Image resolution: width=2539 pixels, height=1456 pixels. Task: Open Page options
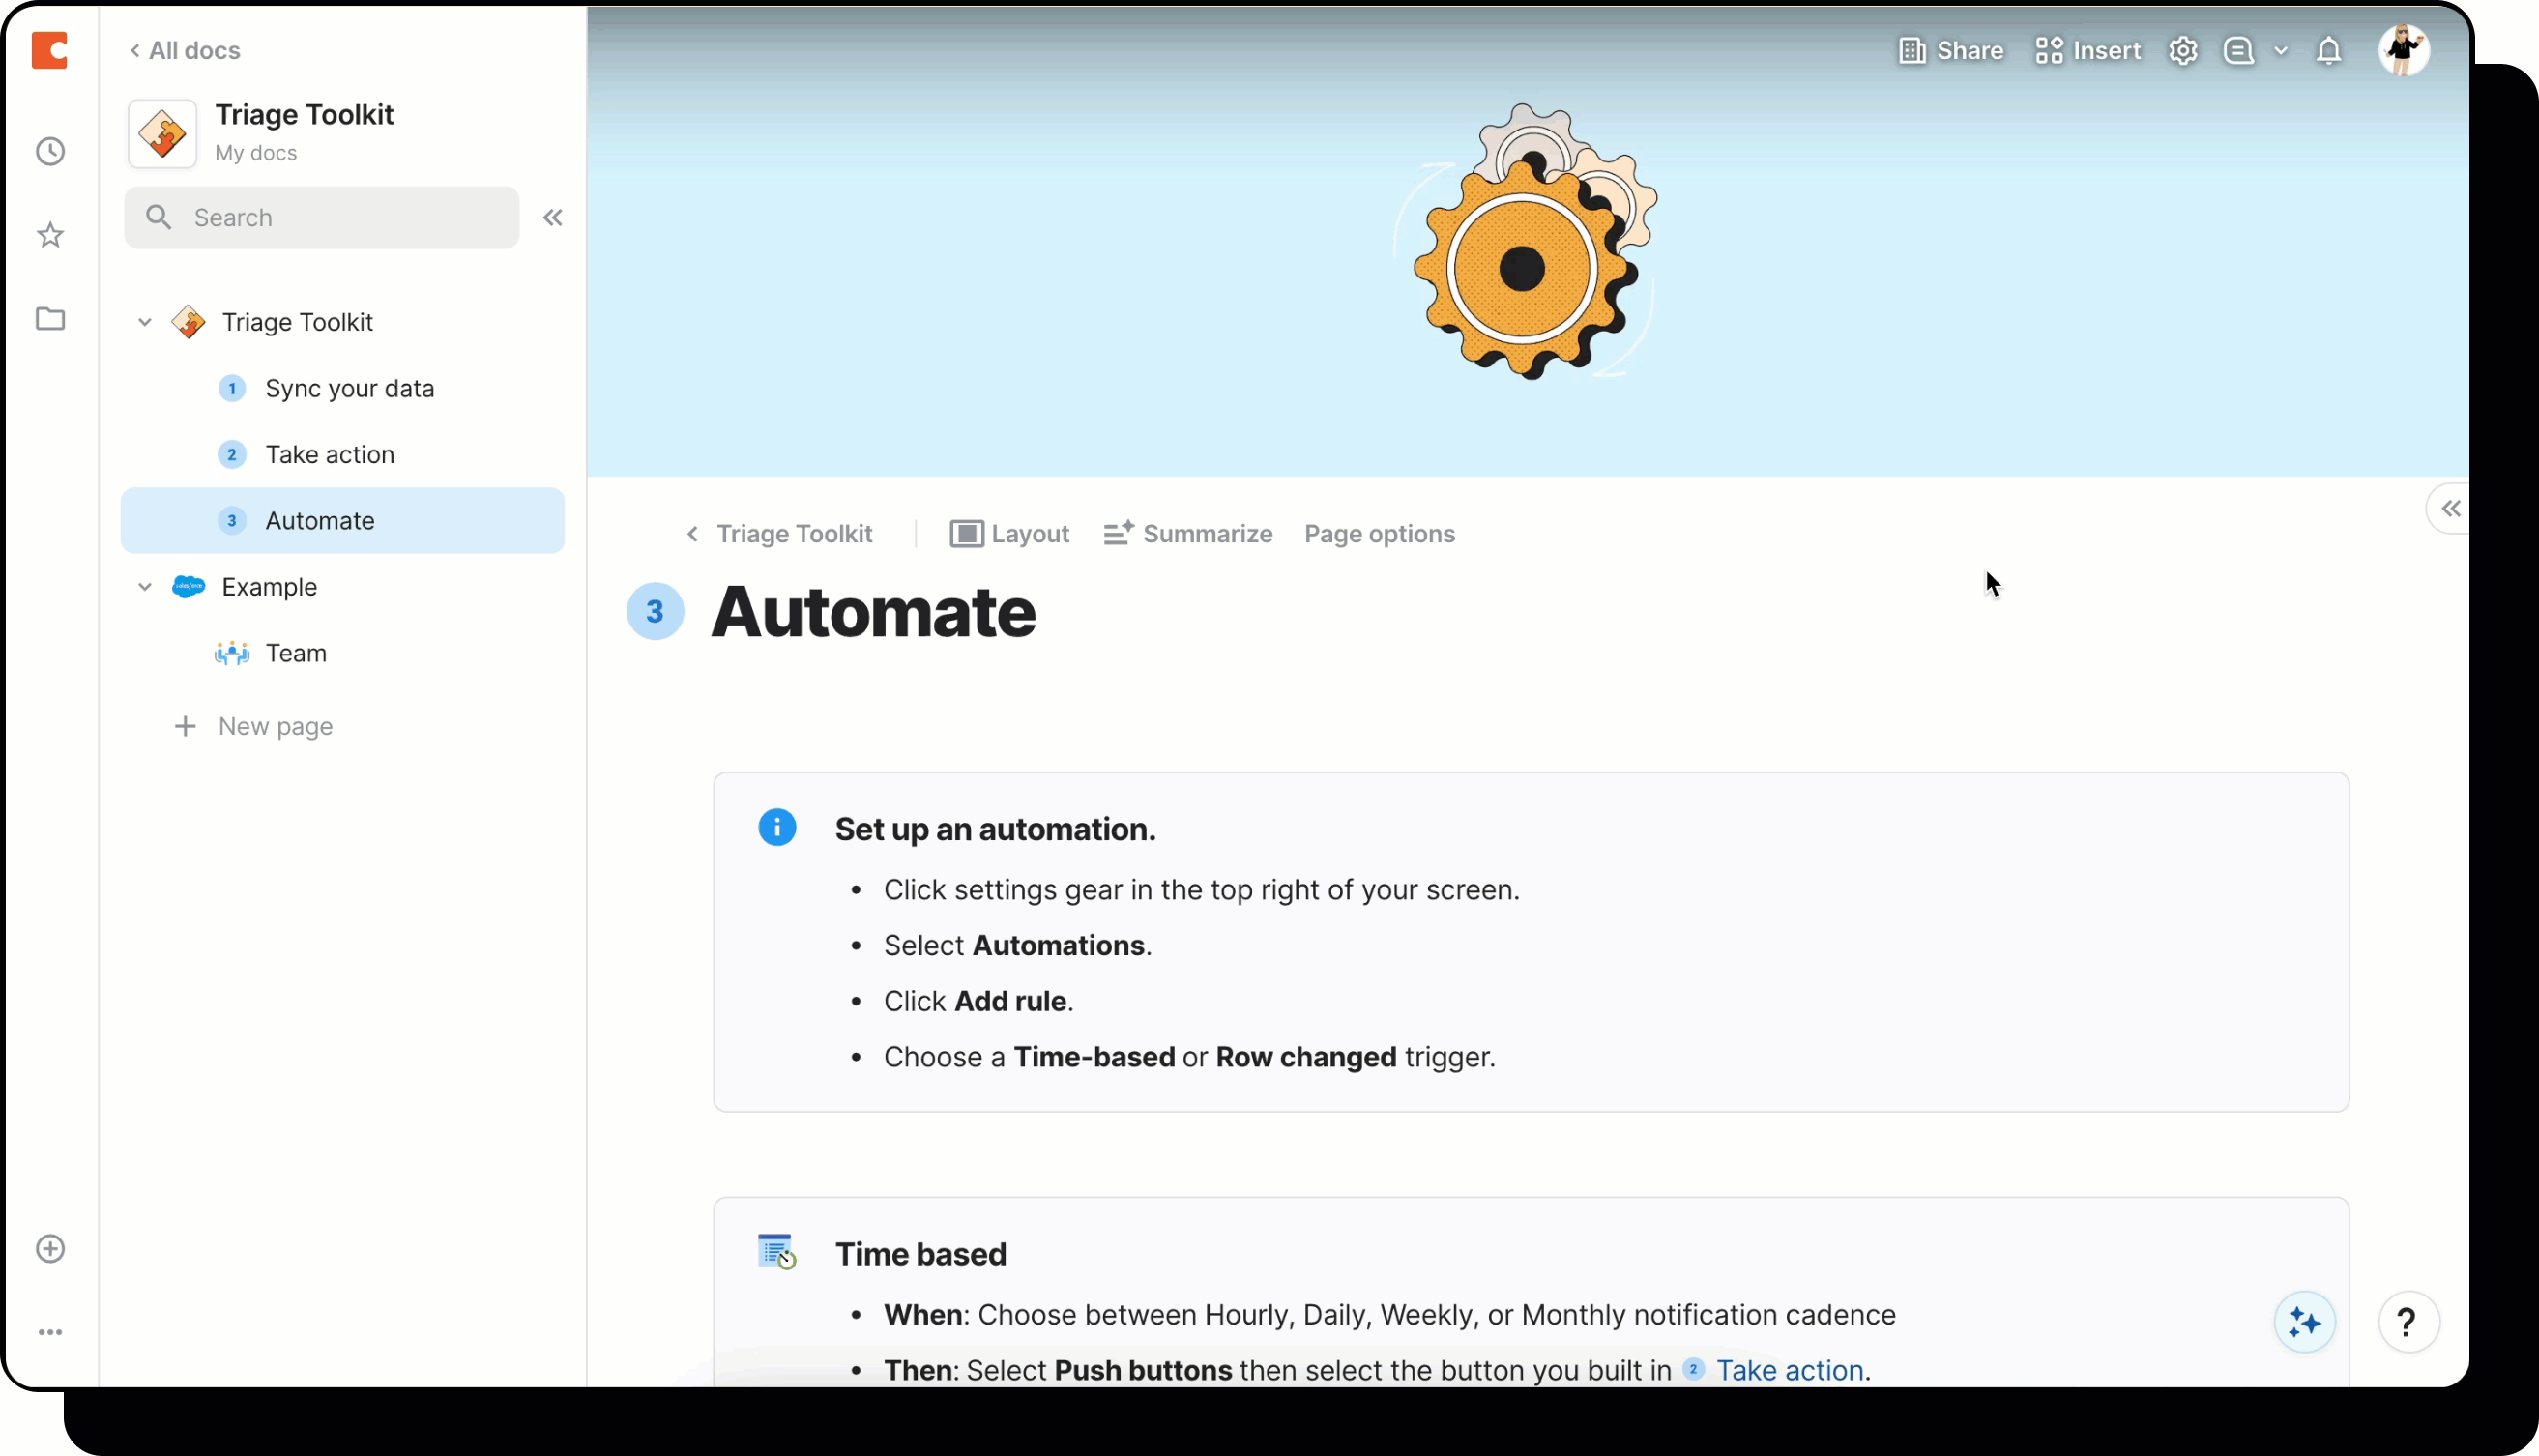point(1379,533)
